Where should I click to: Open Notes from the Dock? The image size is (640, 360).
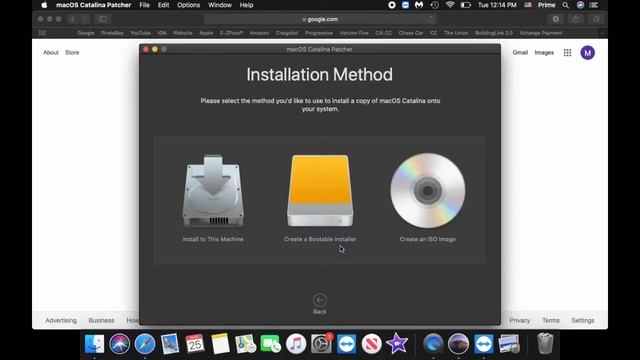[220, 344]
